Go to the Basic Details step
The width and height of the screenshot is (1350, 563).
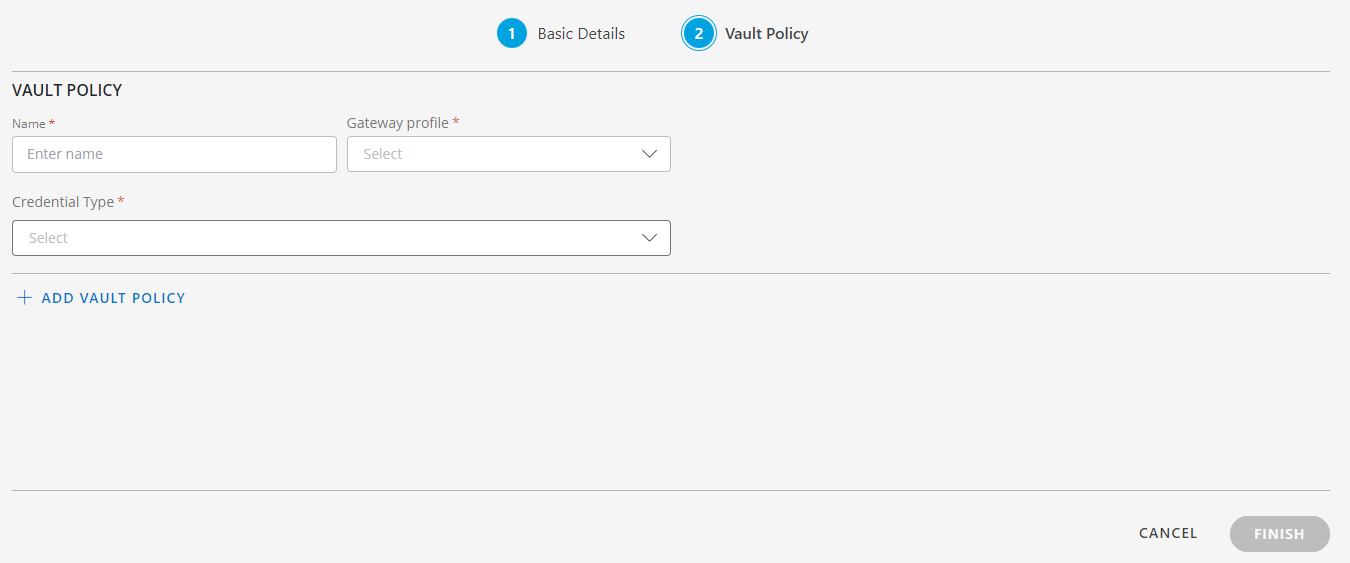point(581,34)
